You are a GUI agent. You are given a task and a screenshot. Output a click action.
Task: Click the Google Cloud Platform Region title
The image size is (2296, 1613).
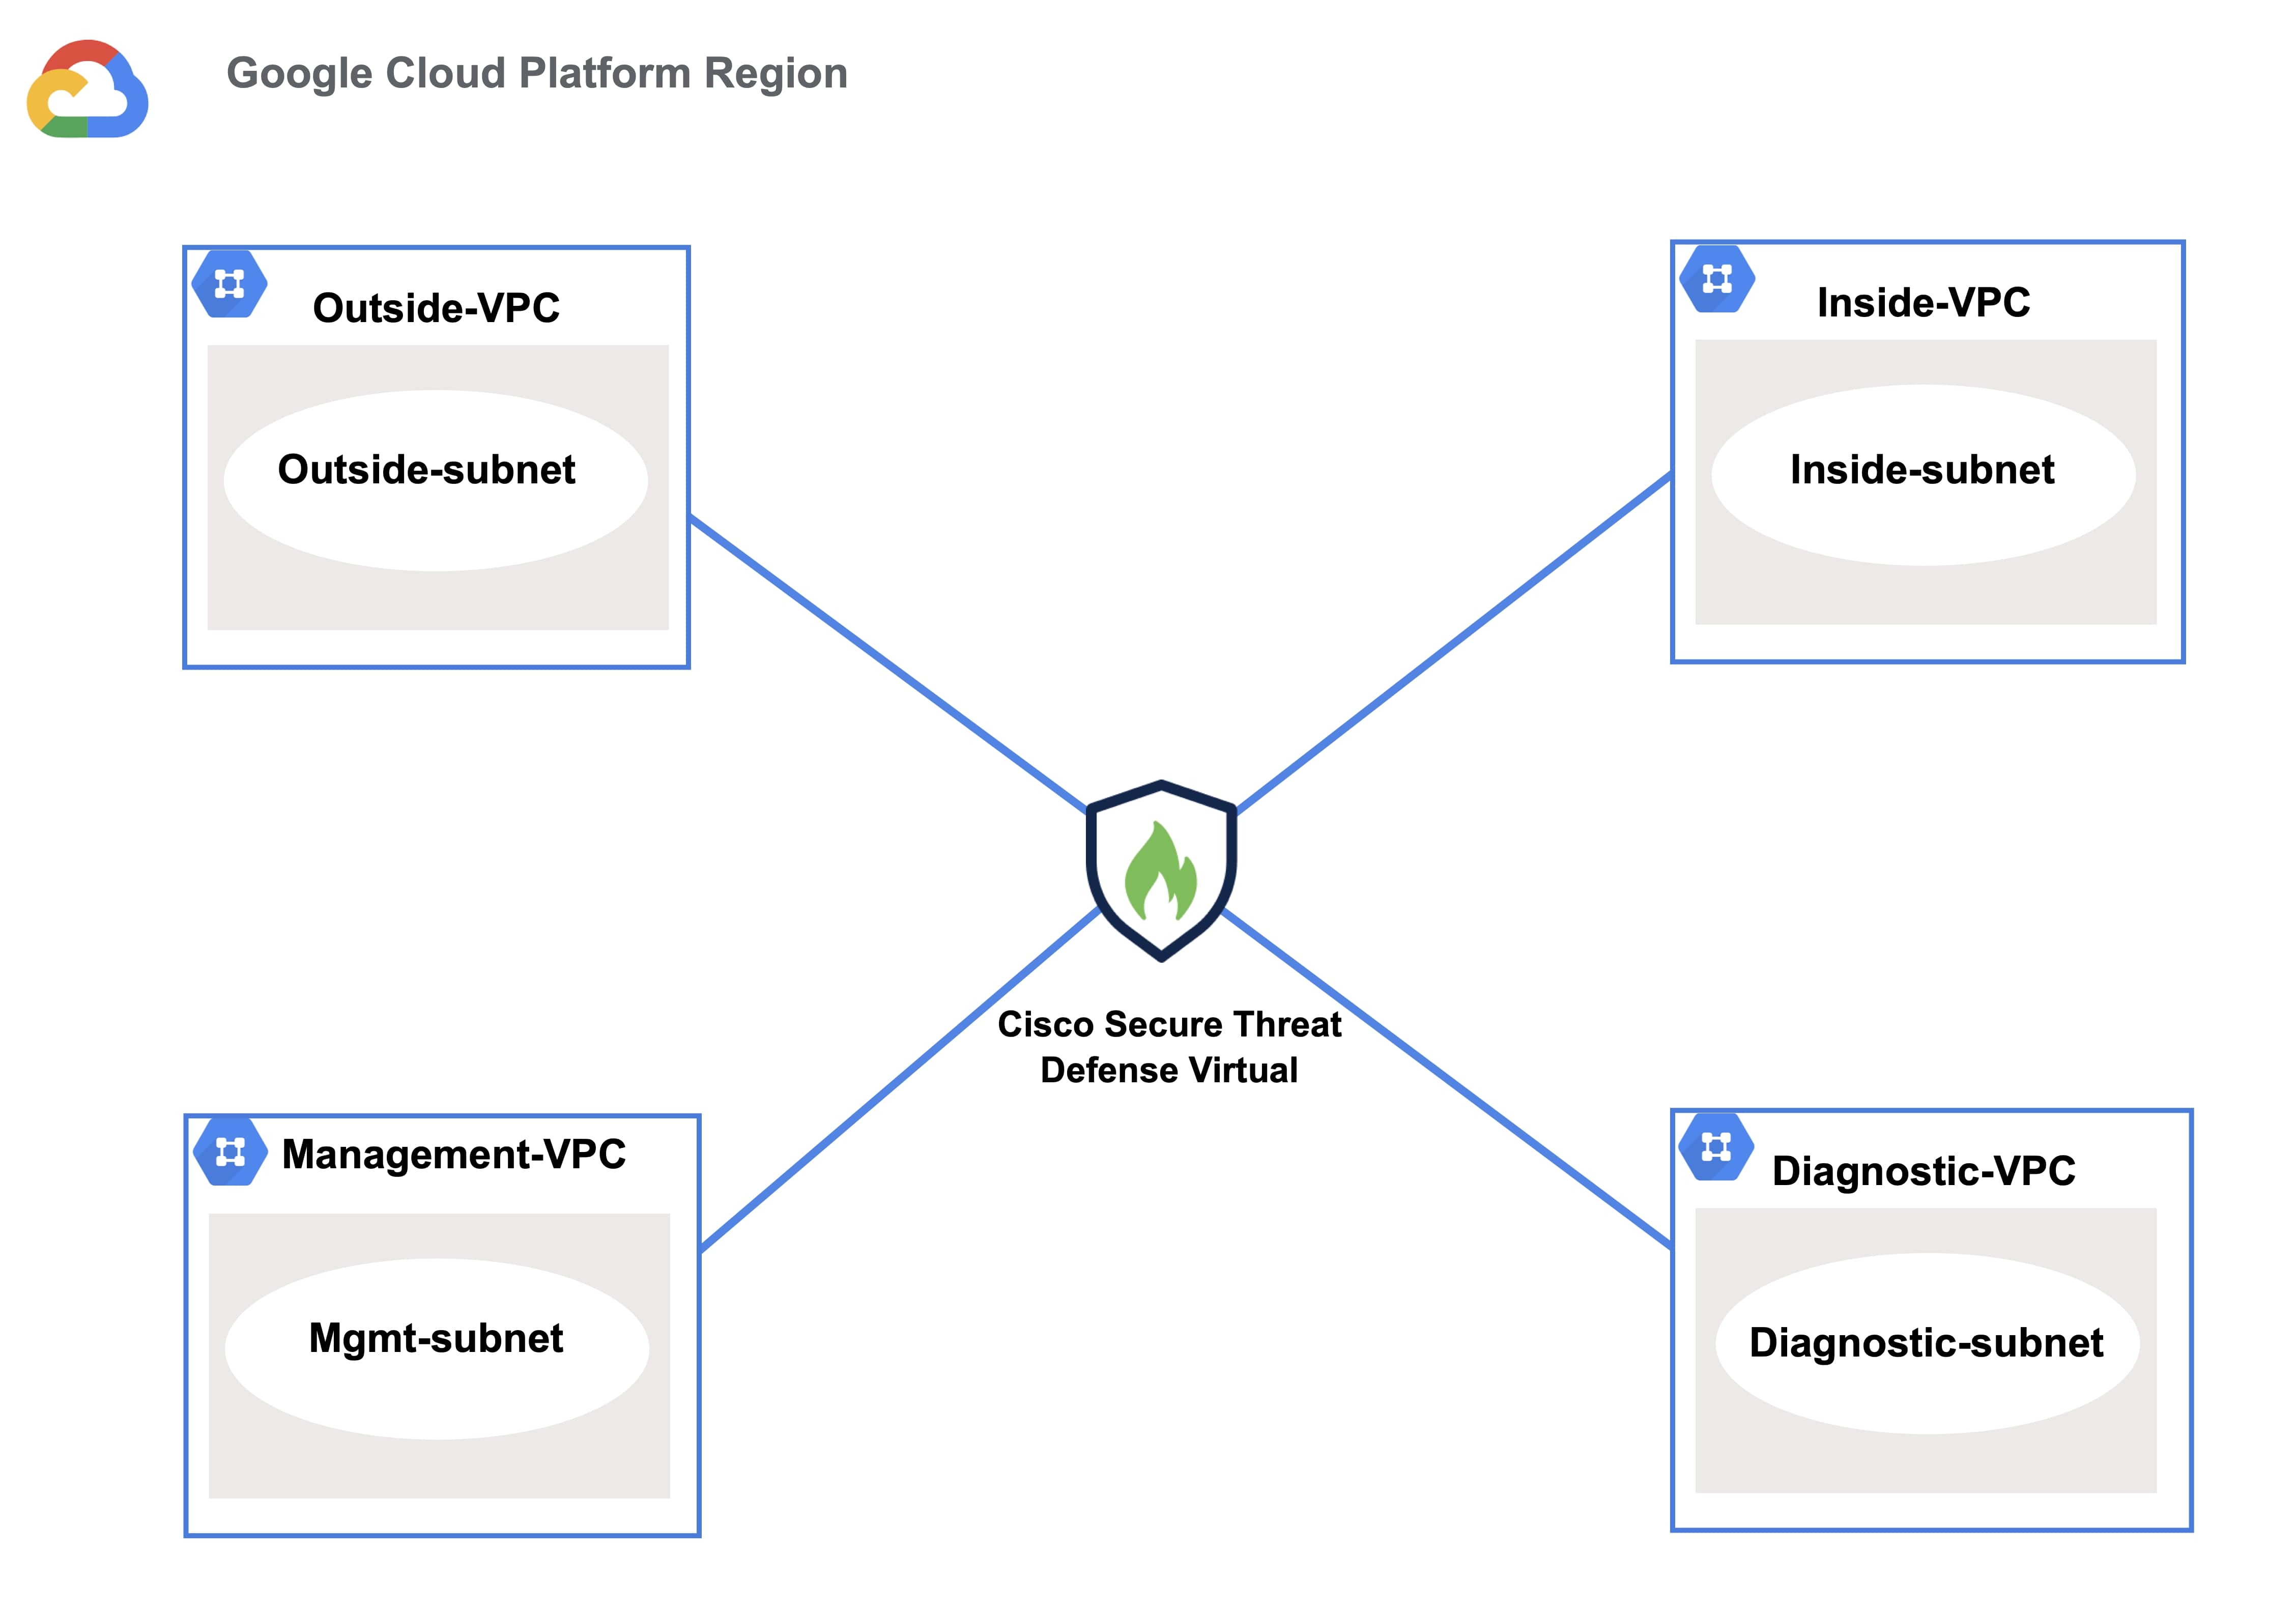click(x=537, y=73)
